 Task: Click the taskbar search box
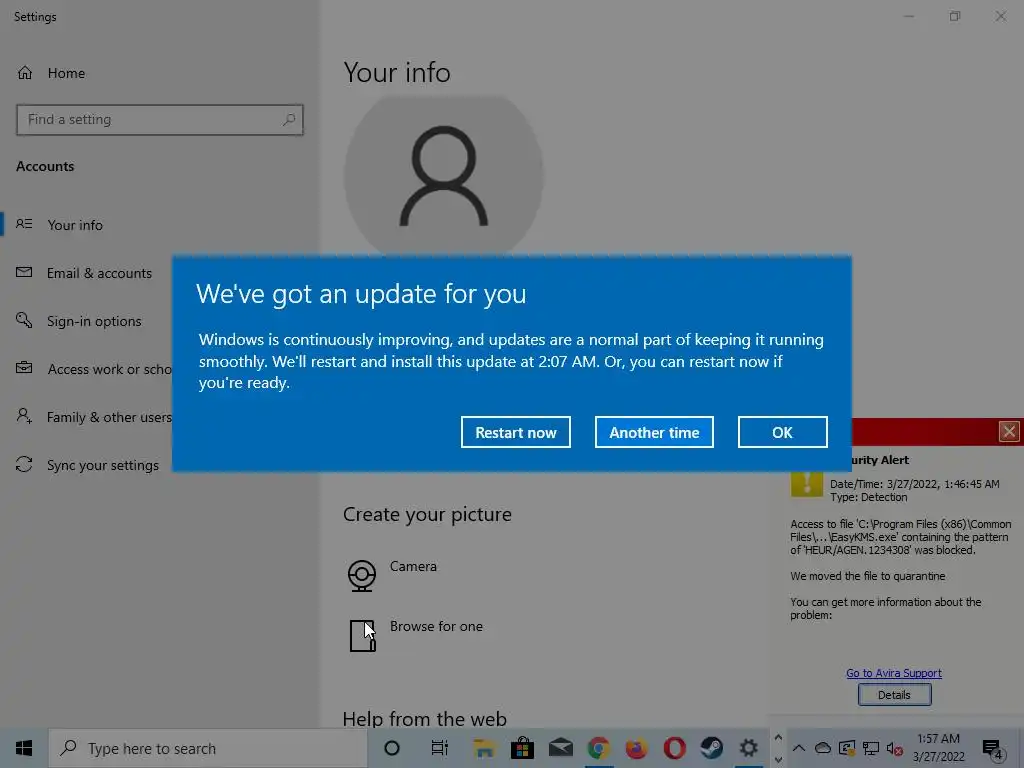click(x=208, y=748)
